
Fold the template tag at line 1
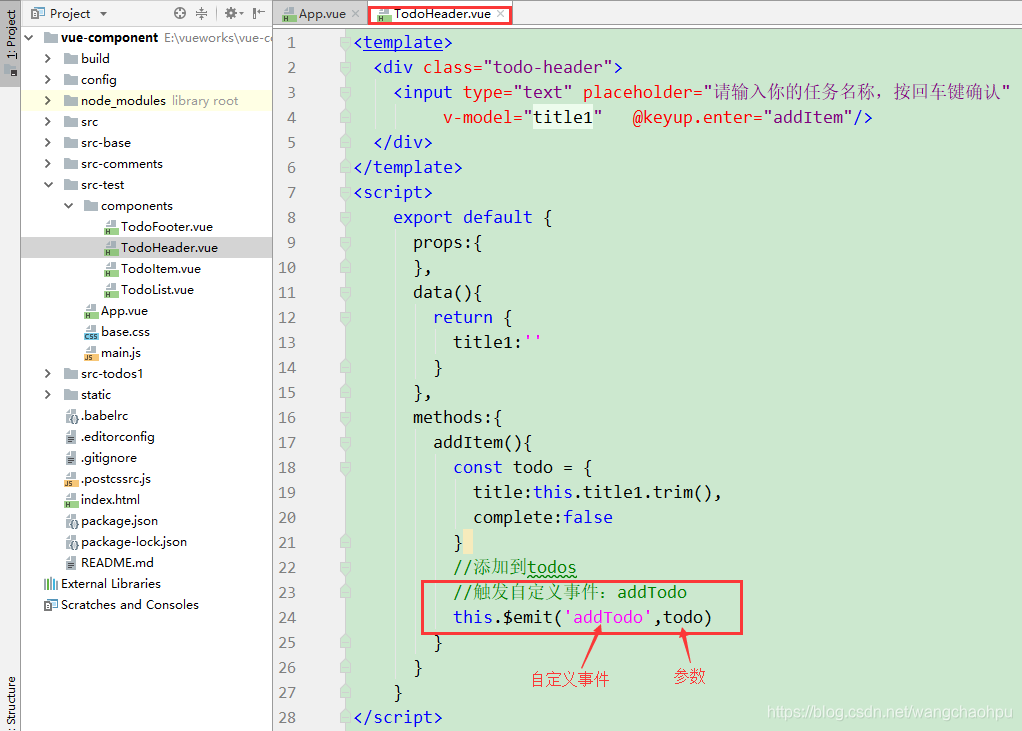345,43
